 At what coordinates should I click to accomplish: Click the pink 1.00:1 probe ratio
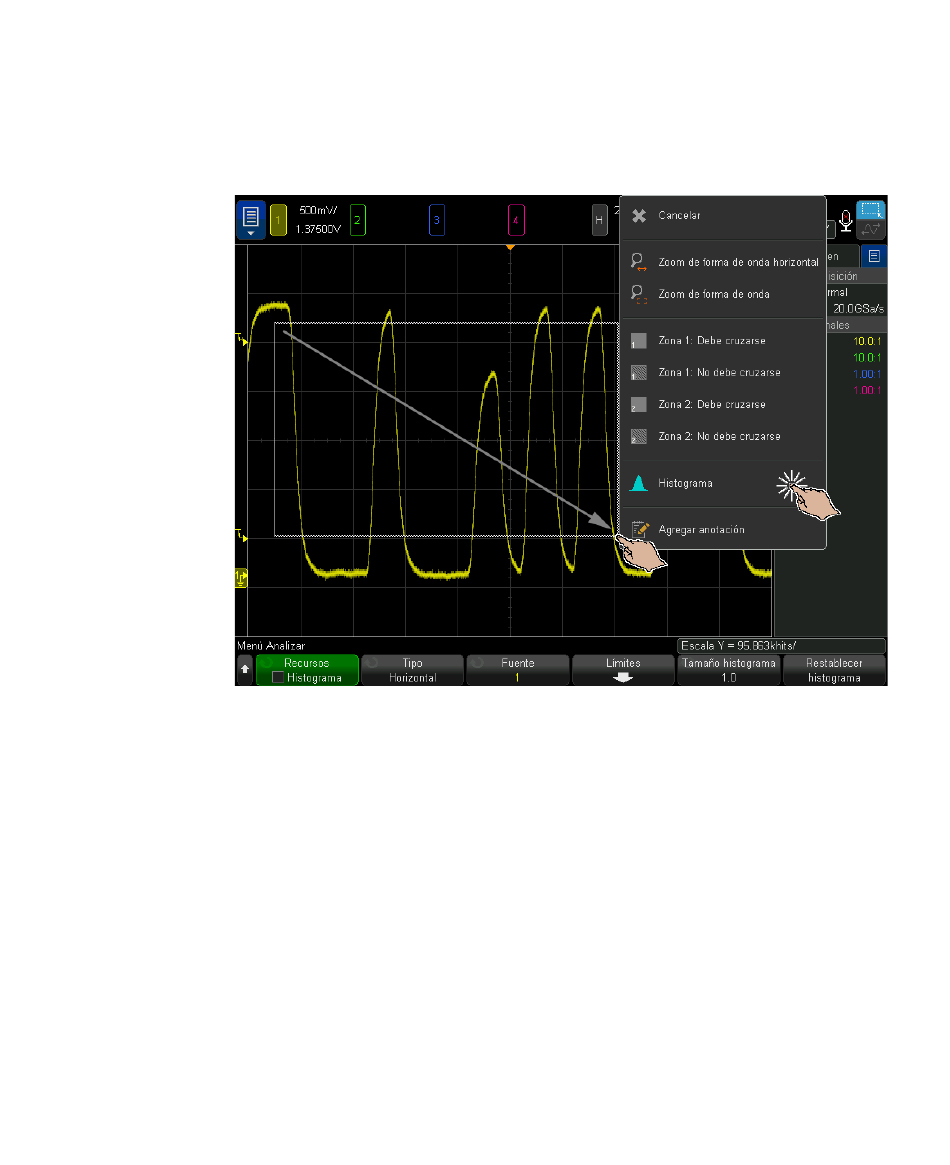coord(867,391)
